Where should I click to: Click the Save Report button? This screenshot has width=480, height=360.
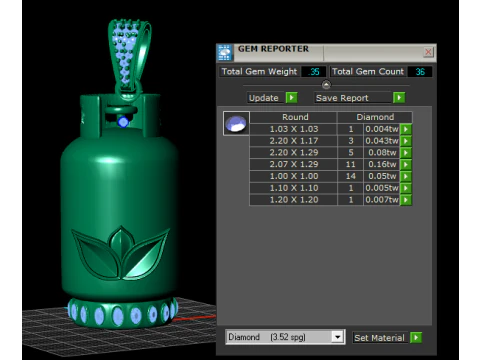point(353,98)
